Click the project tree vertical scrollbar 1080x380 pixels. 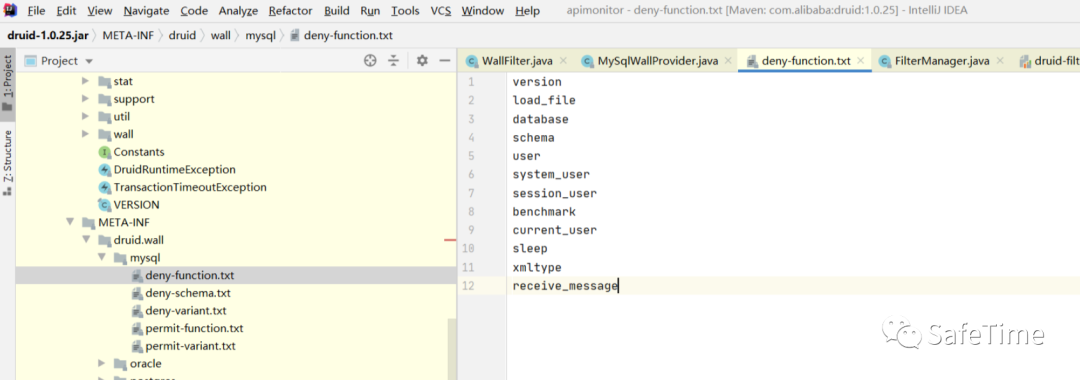[x=452, y=348]
